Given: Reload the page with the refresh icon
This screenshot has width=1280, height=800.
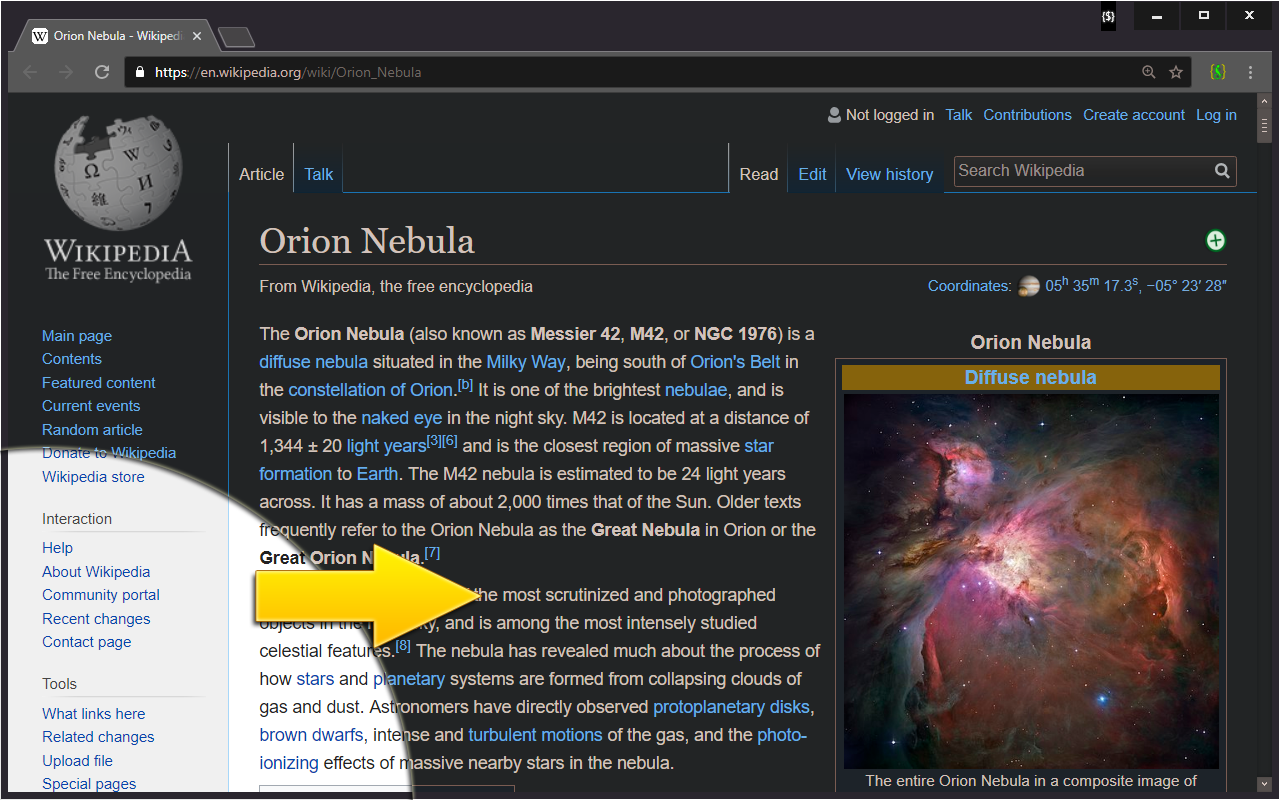Looking at the screenshot, I should pyautogui.click(x=102, y=72).
